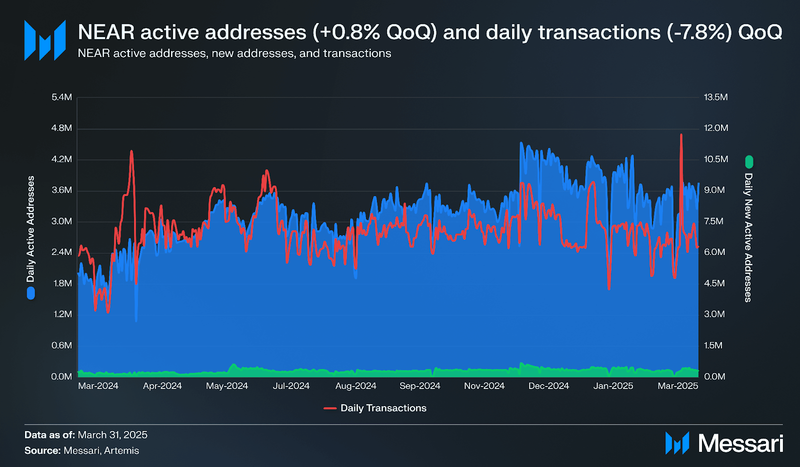Click the Messari wordmark in the footer
The height and width of the screenshot is (467, 800).
pos(740,443)
